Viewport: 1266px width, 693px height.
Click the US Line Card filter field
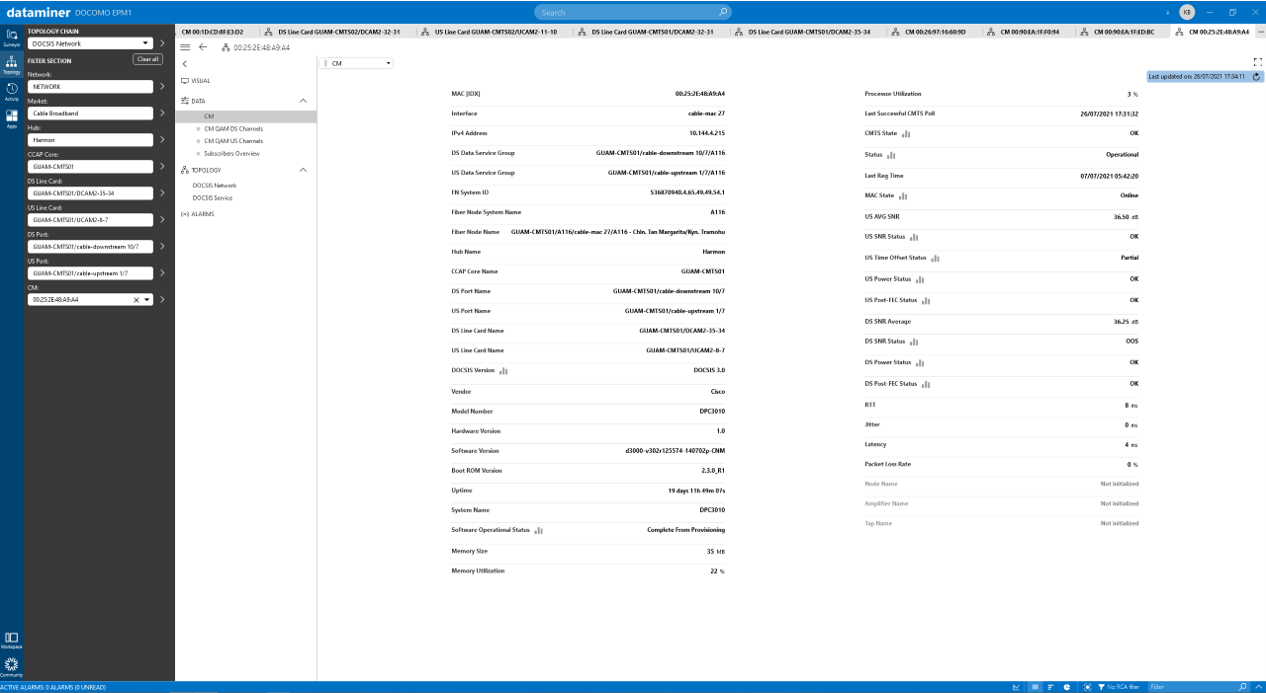(x=90, y=220)
